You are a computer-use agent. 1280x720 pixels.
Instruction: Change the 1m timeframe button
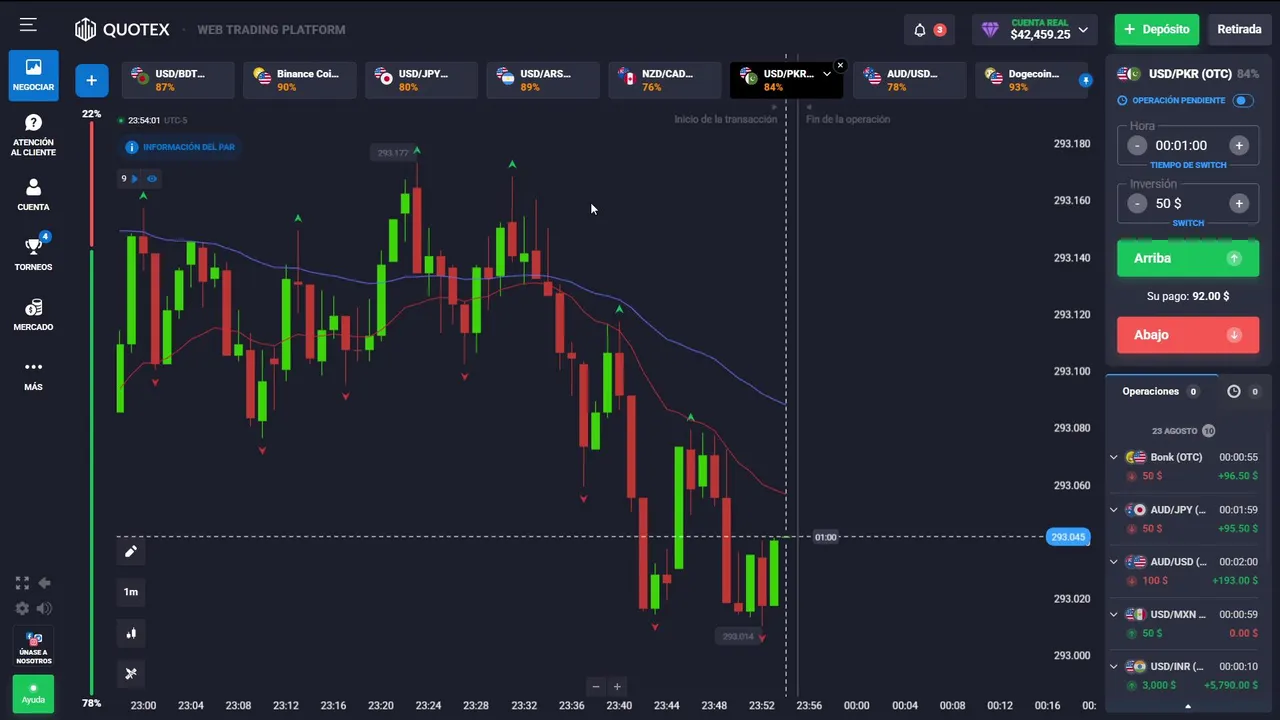pos(131,592)
